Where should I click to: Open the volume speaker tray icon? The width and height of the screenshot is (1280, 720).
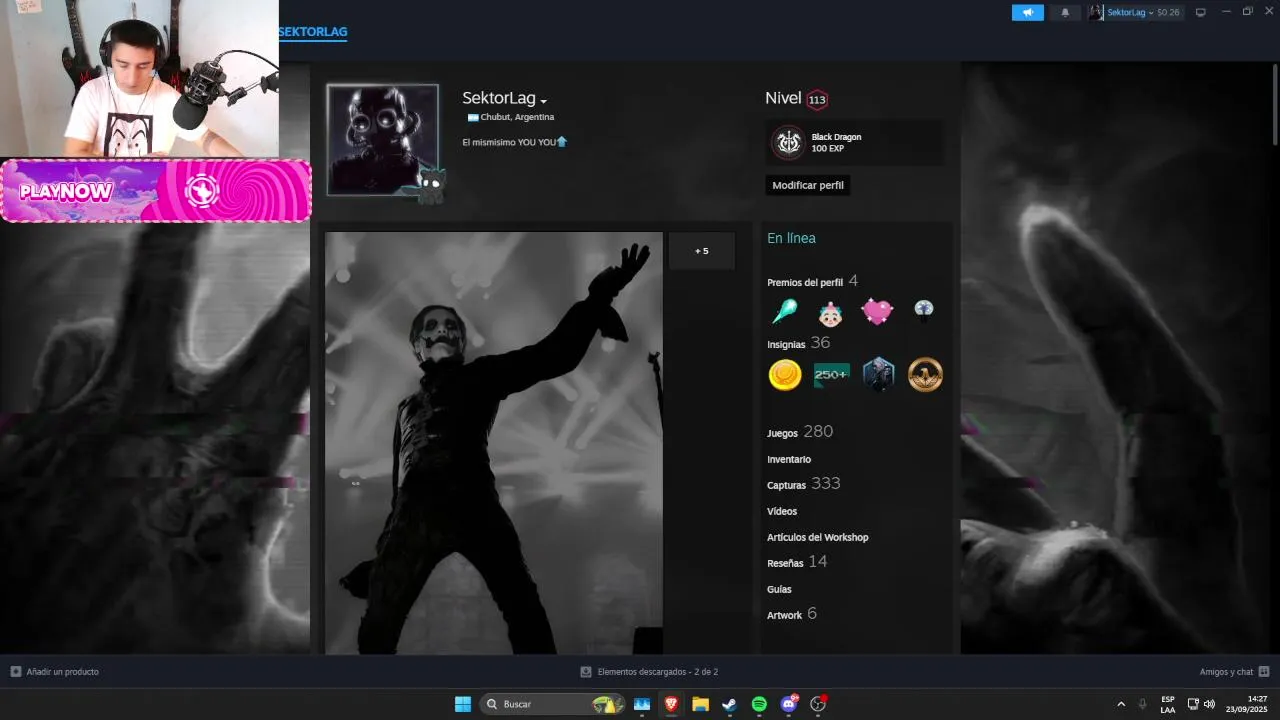[1209, 704]
